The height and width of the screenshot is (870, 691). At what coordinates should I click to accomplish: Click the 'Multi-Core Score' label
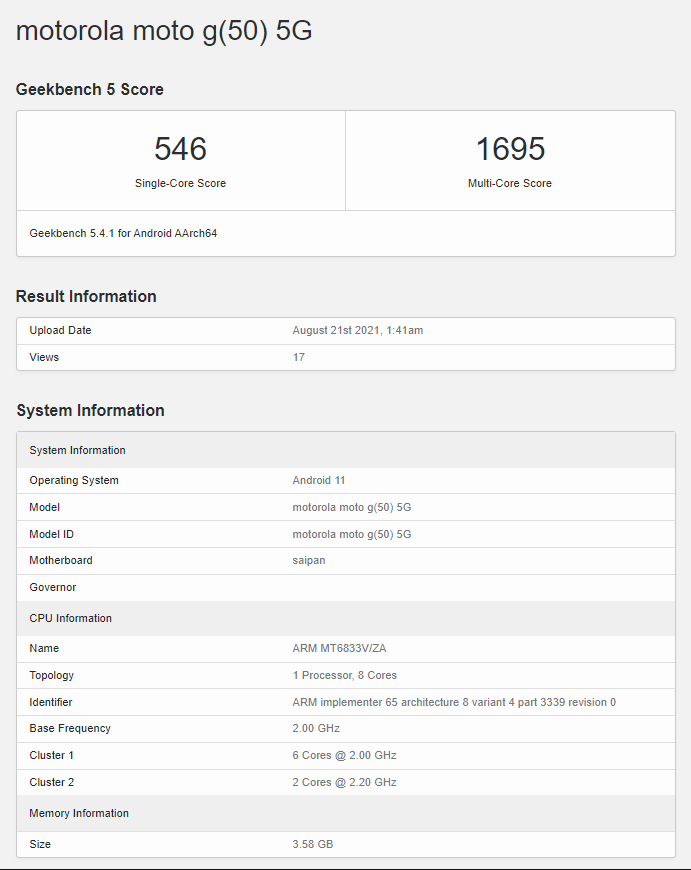pos(510,183)
